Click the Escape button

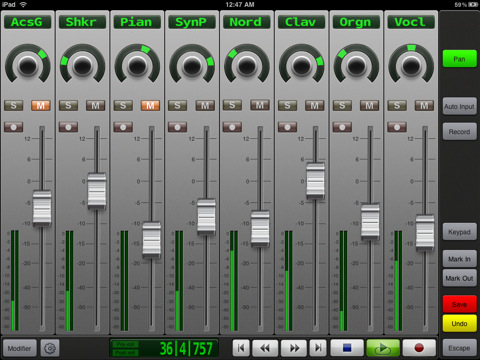[x=459, y=348]
